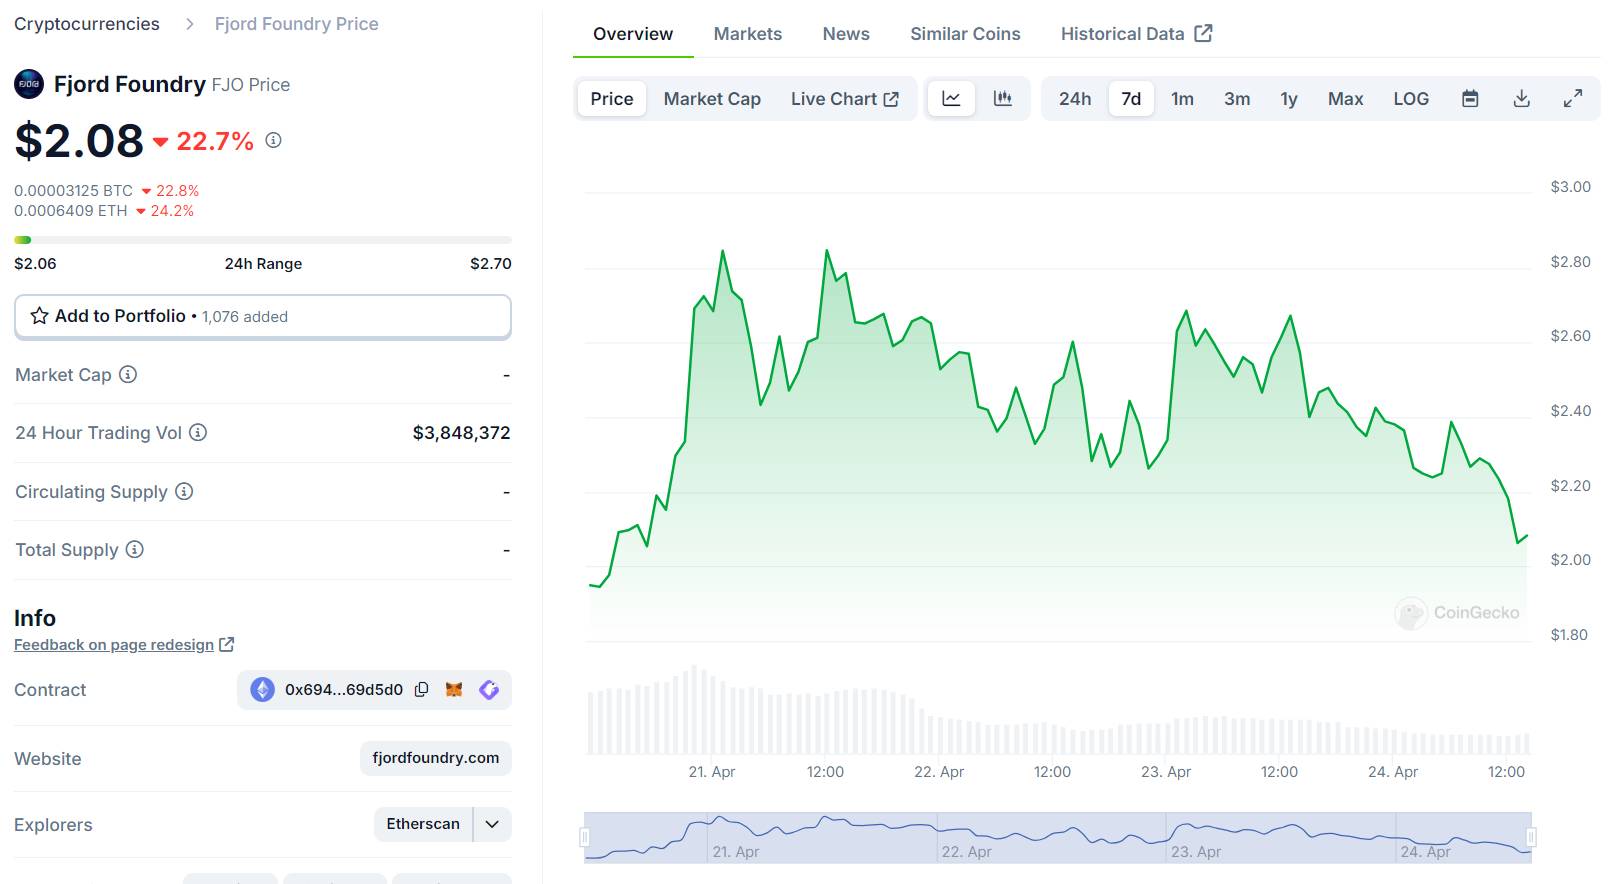Click the Fjord Foundry Price breadcrumb text
Viewport: 1620px width, 884px height.
coord(296,24)
